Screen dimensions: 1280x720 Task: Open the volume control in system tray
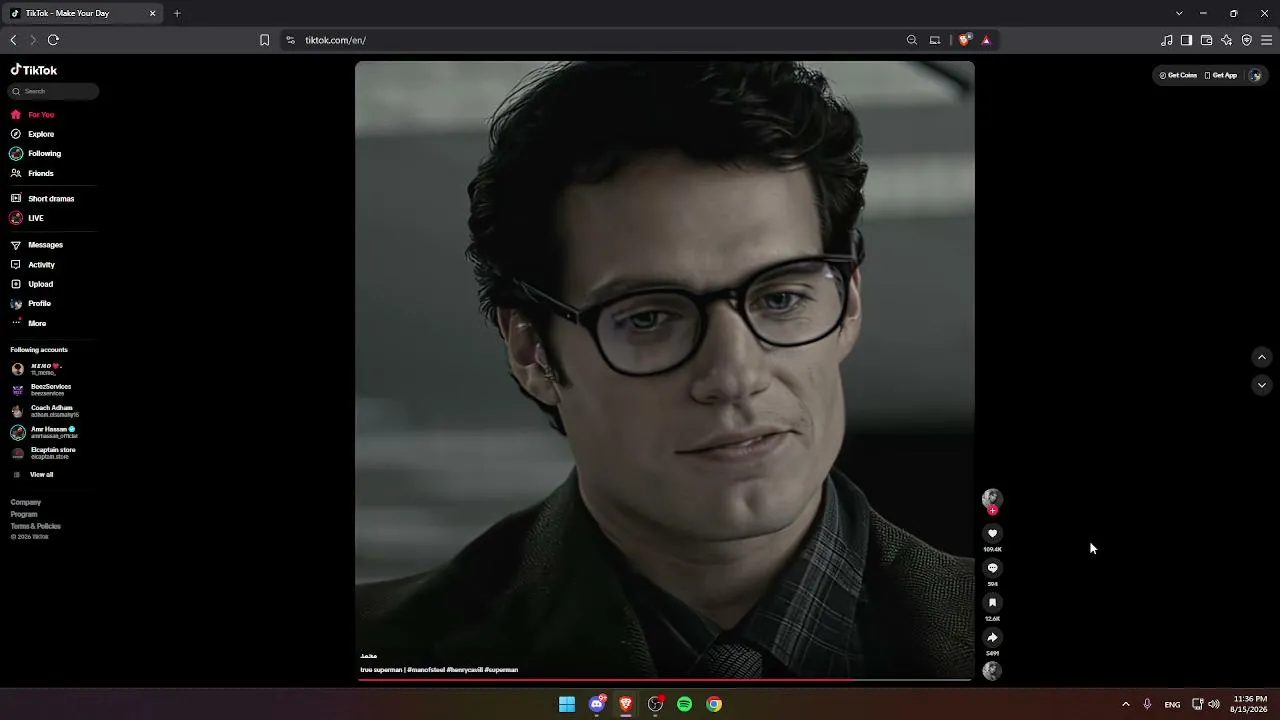pyautogui.click(x=1214, y=704)
